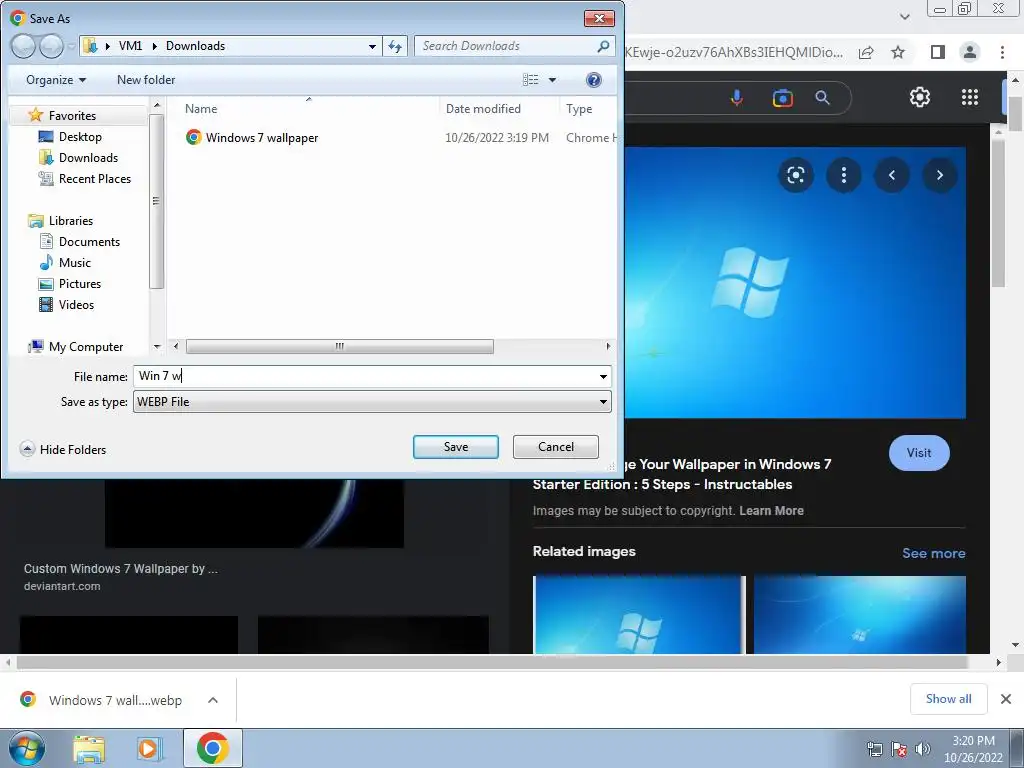Open Downloads in Favorites list
This screenshot has width=1024, height=768.
click(88, 157)
